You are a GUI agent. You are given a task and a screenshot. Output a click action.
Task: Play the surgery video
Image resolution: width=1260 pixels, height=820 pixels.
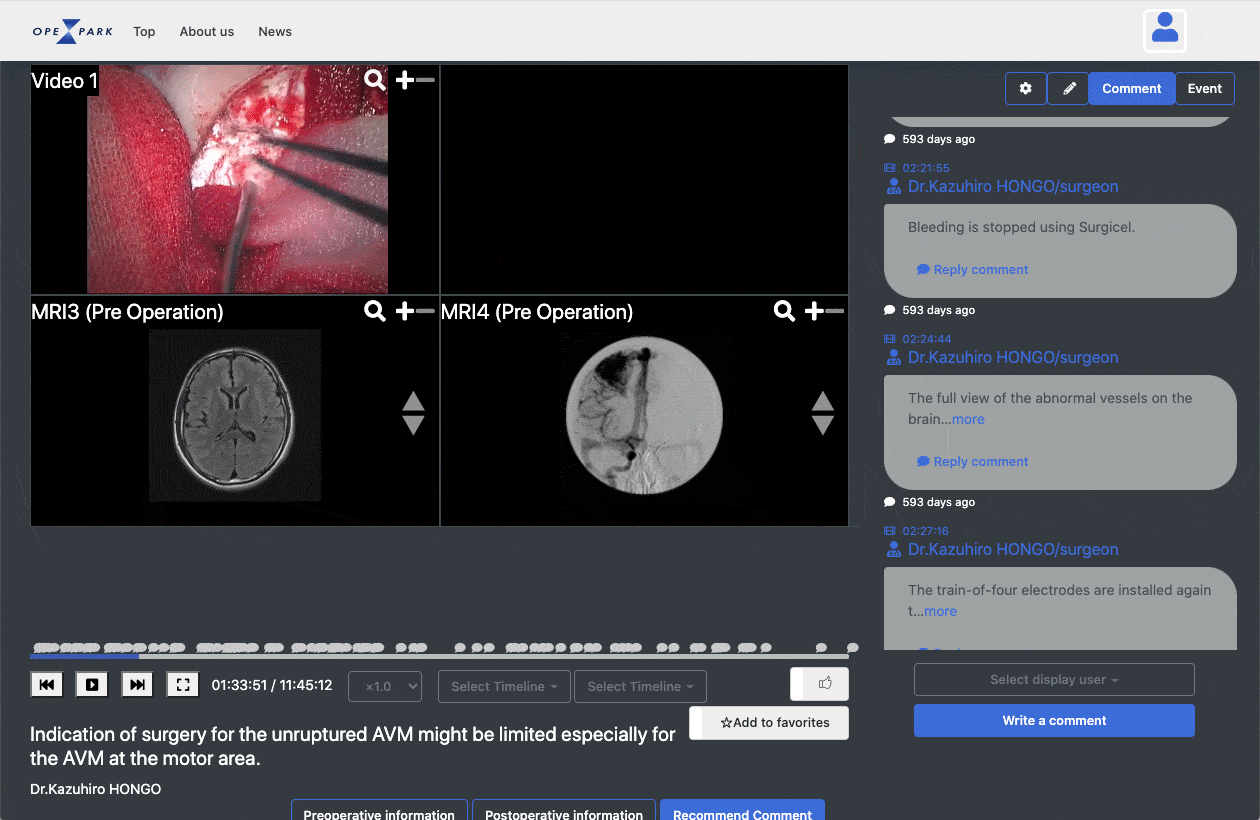(x=92, y=685)
